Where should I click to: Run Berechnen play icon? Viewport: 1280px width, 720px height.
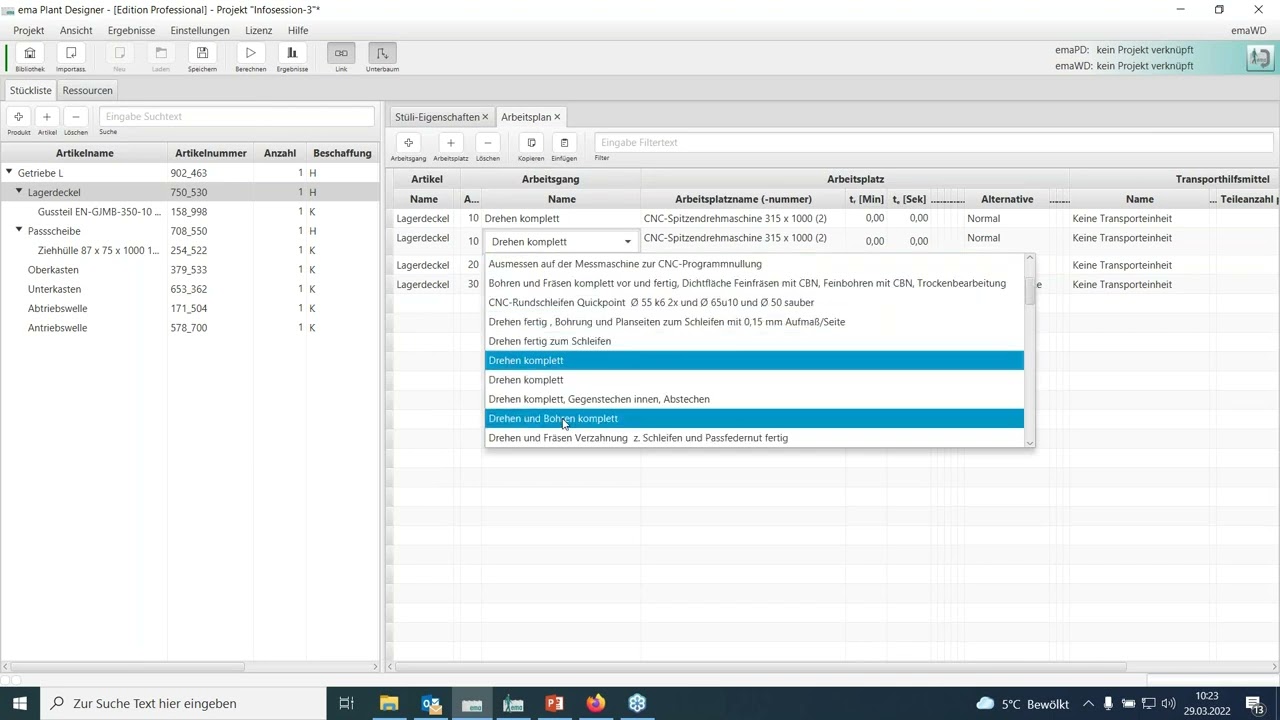[251, 54]
